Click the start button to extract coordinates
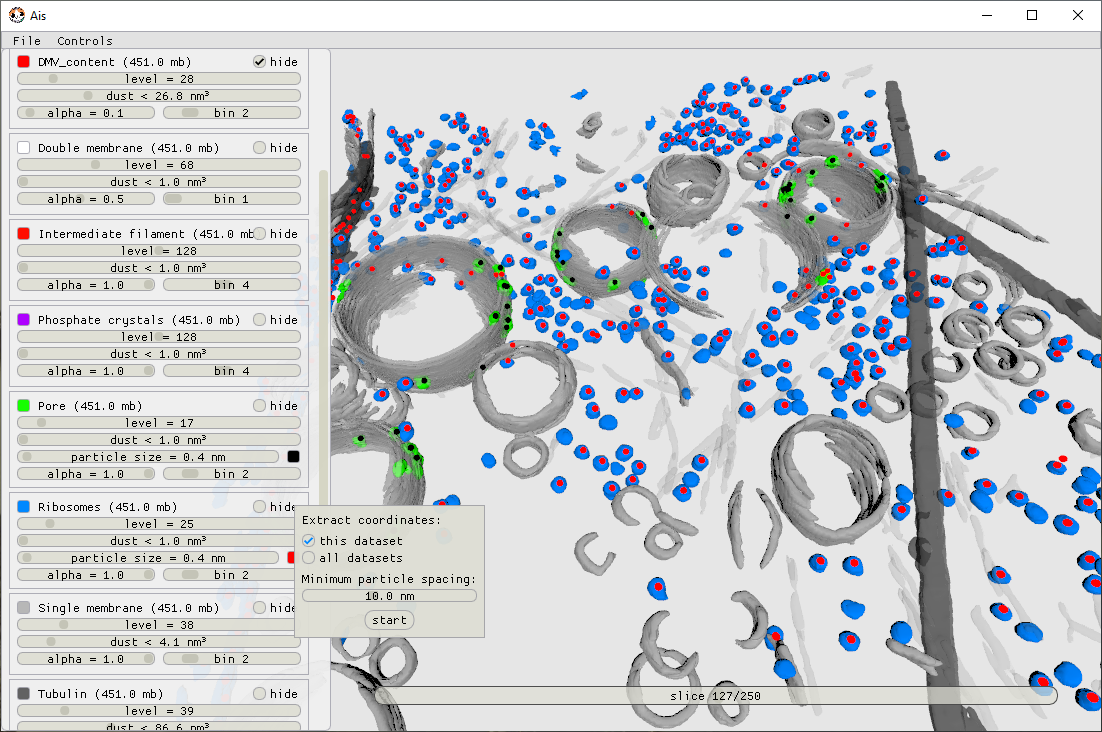 (389, 620)
